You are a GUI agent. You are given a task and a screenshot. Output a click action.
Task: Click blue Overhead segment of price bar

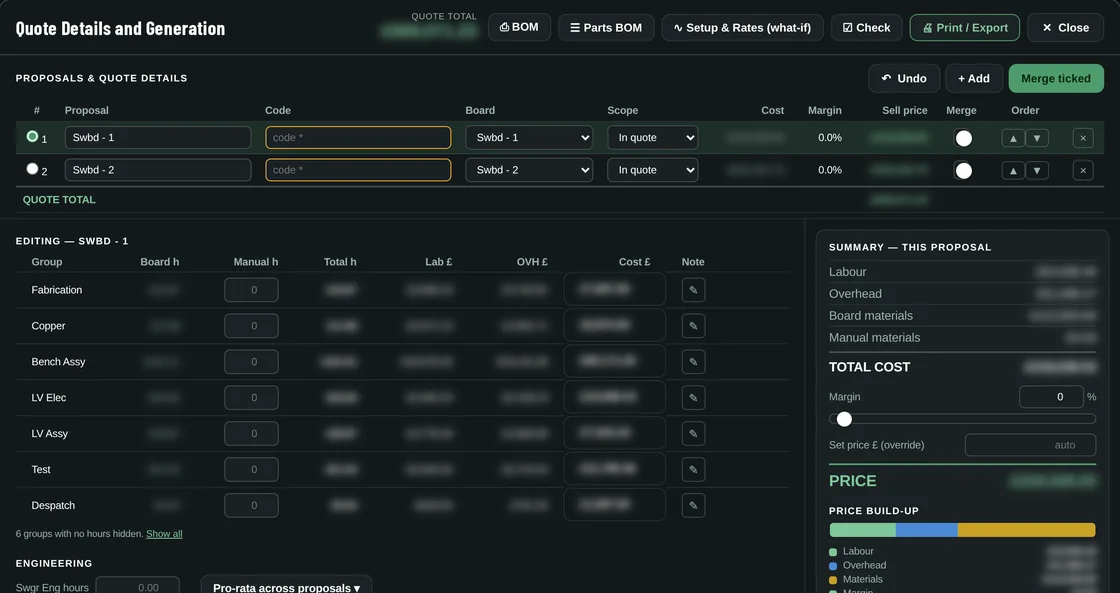(926, 529)
